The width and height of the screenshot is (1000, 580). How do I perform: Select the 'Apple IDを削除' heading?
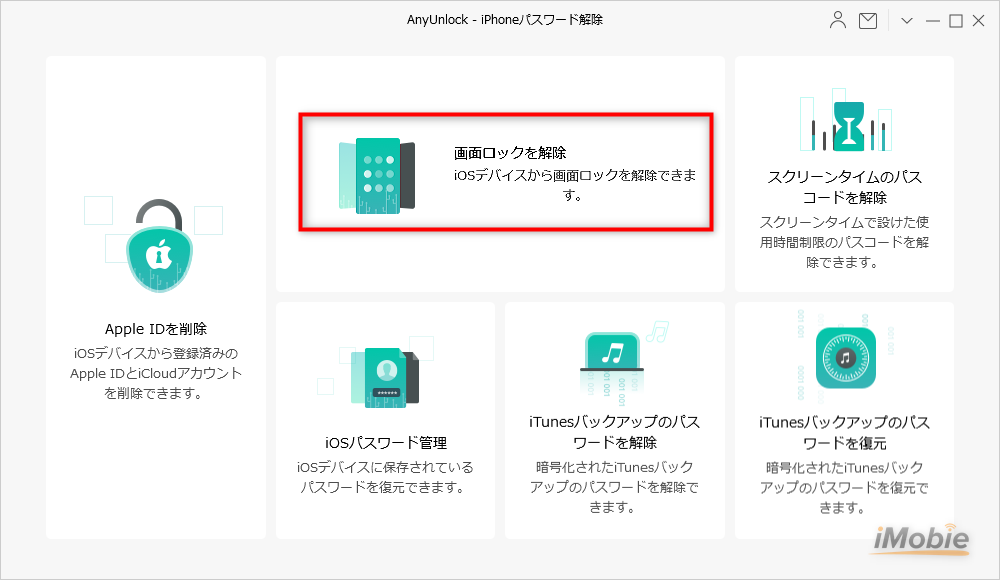click(156, 329)
